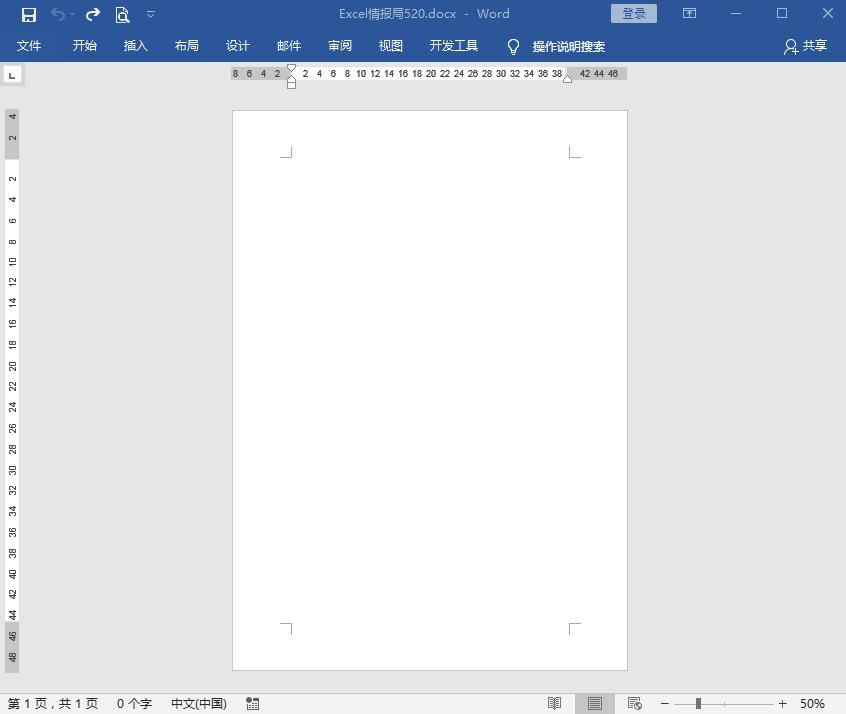
Task: Click the Redo arrow icon
Action: [x=93, y=14]
